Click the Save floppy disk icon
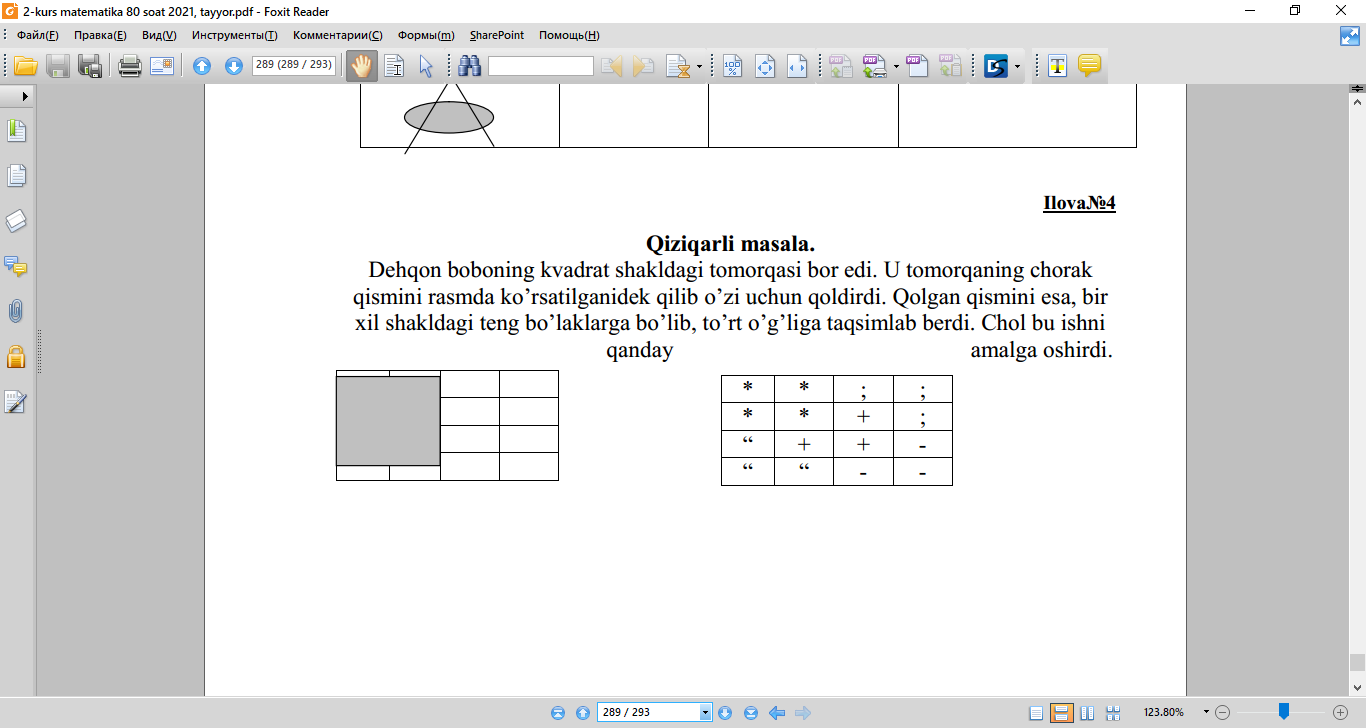1366x728 pixels. pos(58,67)
